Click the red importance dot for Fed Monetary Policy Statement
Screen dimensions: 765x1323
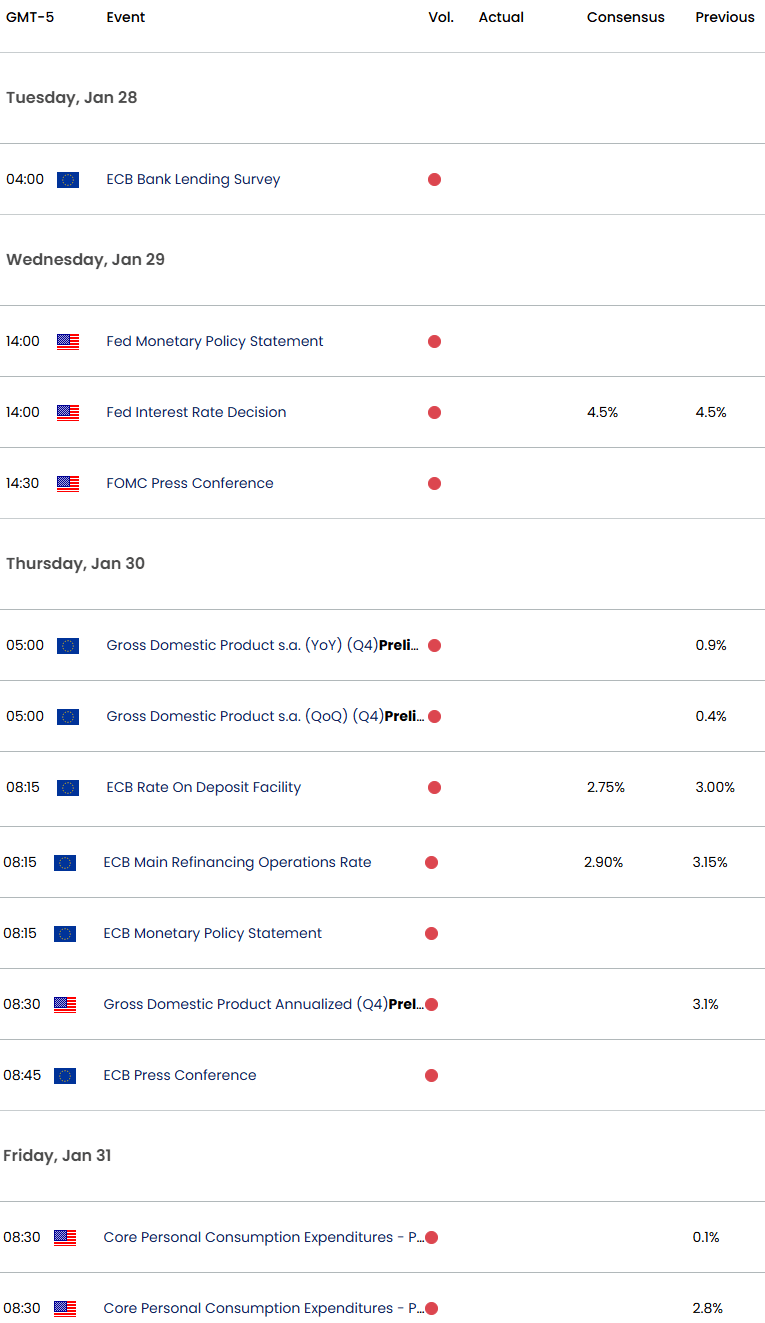point(434,341)
